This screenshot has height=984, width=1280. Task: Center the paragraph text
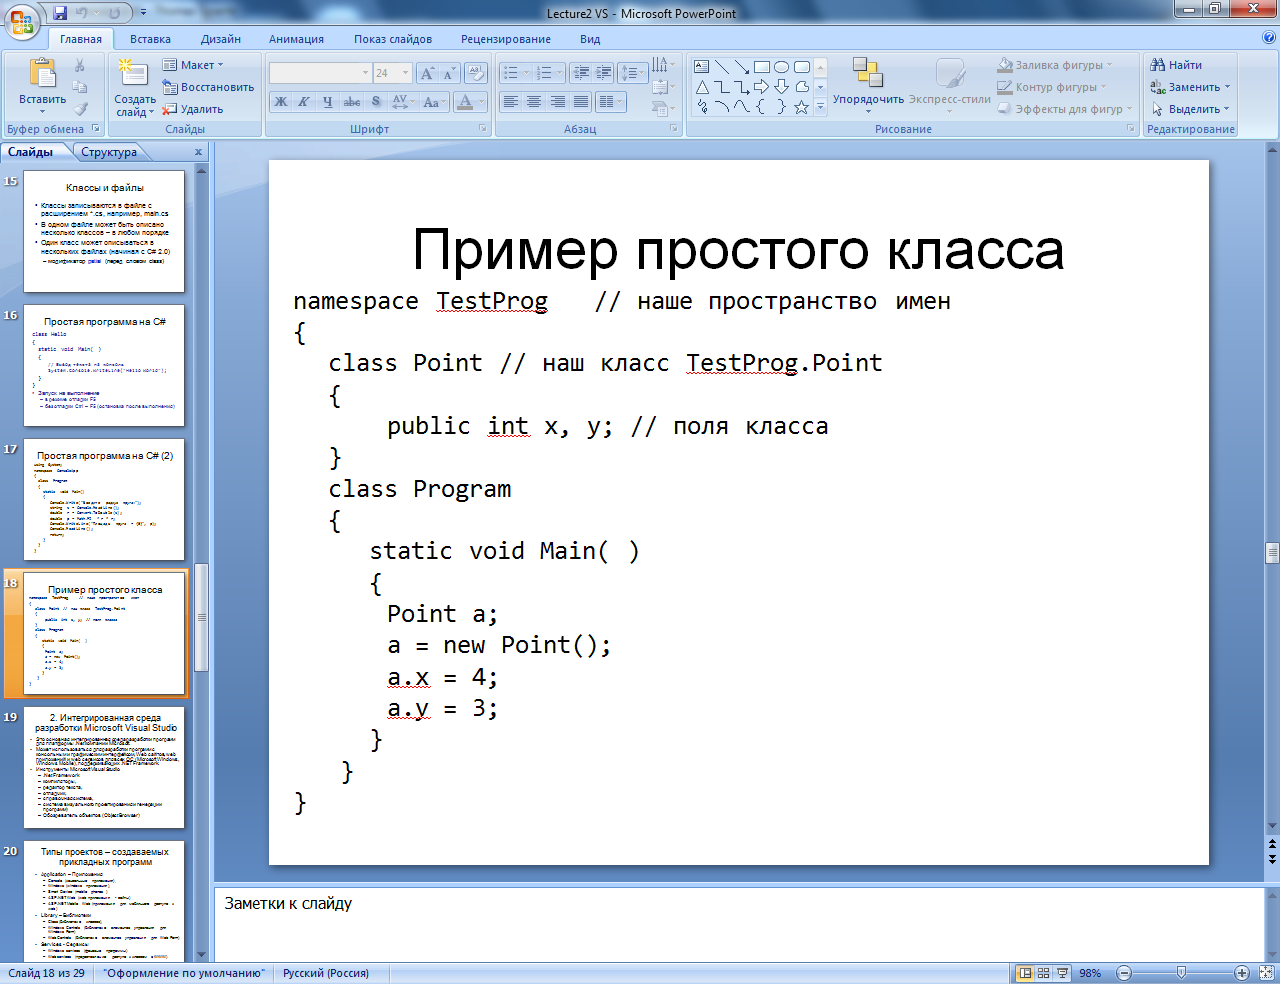click(x=534, y=102)
